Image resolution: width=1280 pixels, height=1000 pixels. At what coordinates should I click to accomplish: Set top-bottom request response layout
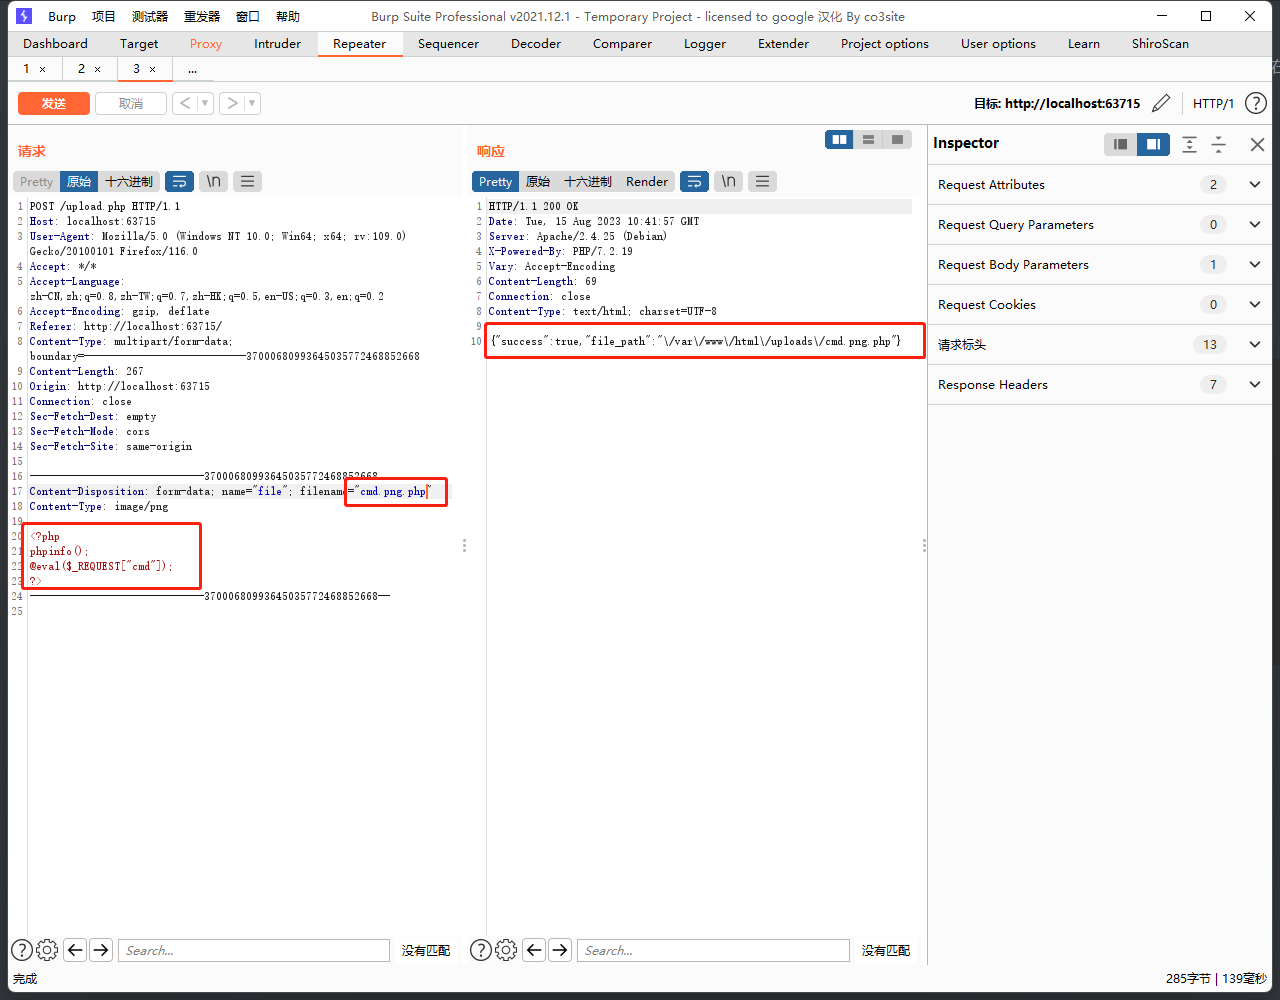click(x=868, y=139)
